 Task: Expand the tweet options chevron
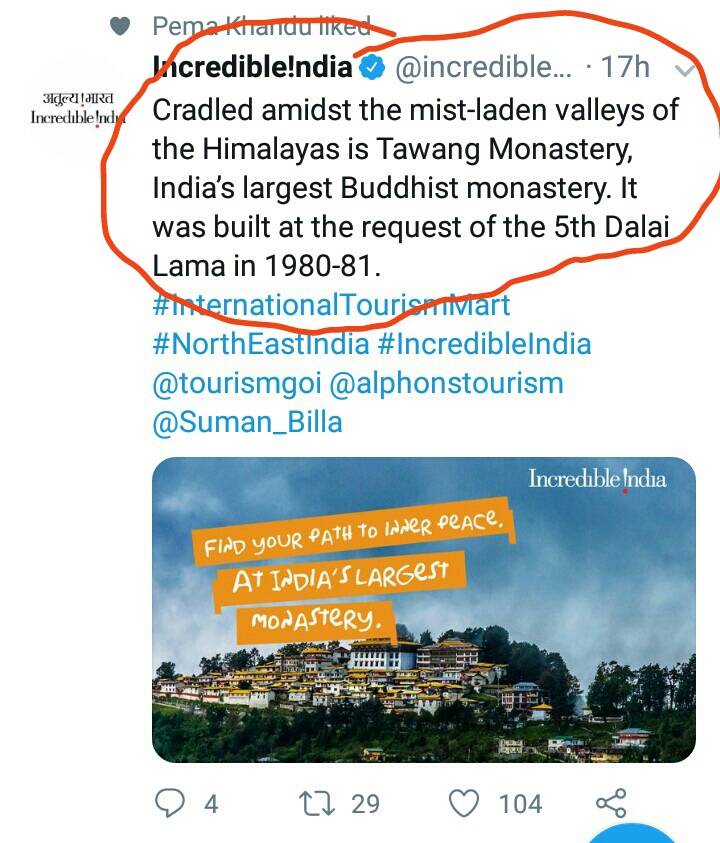coord(685,69)
